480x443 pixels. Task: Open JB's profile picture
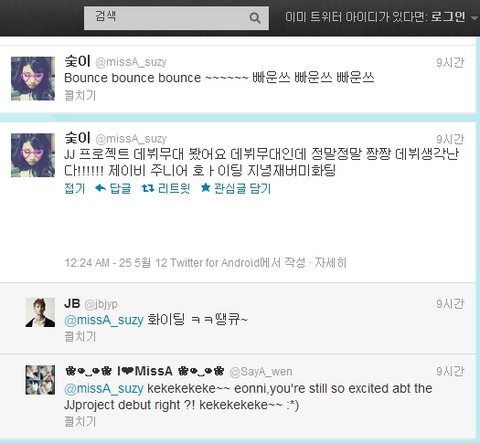coord(40,312)
